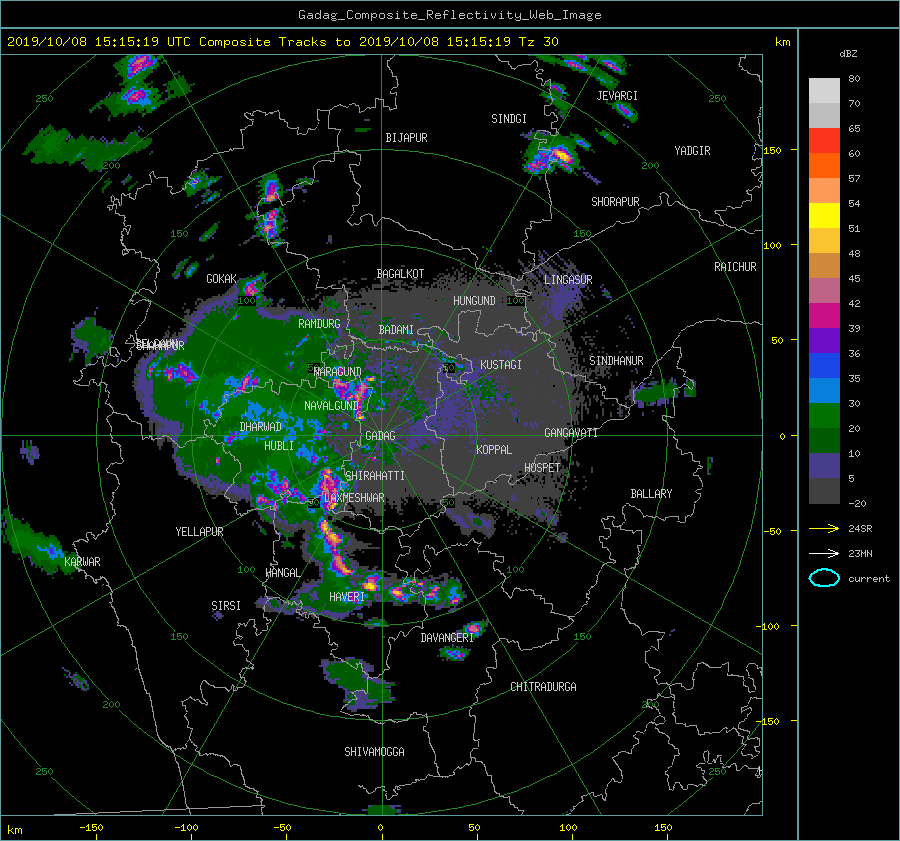The image size is (900, 841).
Task: Click the SHIVAMOGGA city label
Action: 374,752
